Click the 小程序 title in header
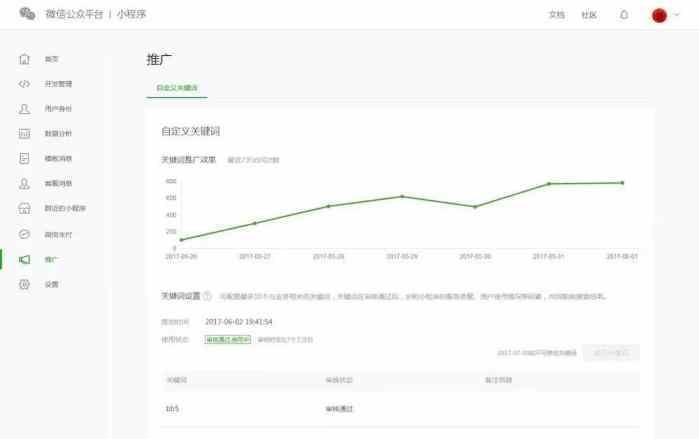The width and height of the screenshot is (699, 439). [x=132, y=14]
